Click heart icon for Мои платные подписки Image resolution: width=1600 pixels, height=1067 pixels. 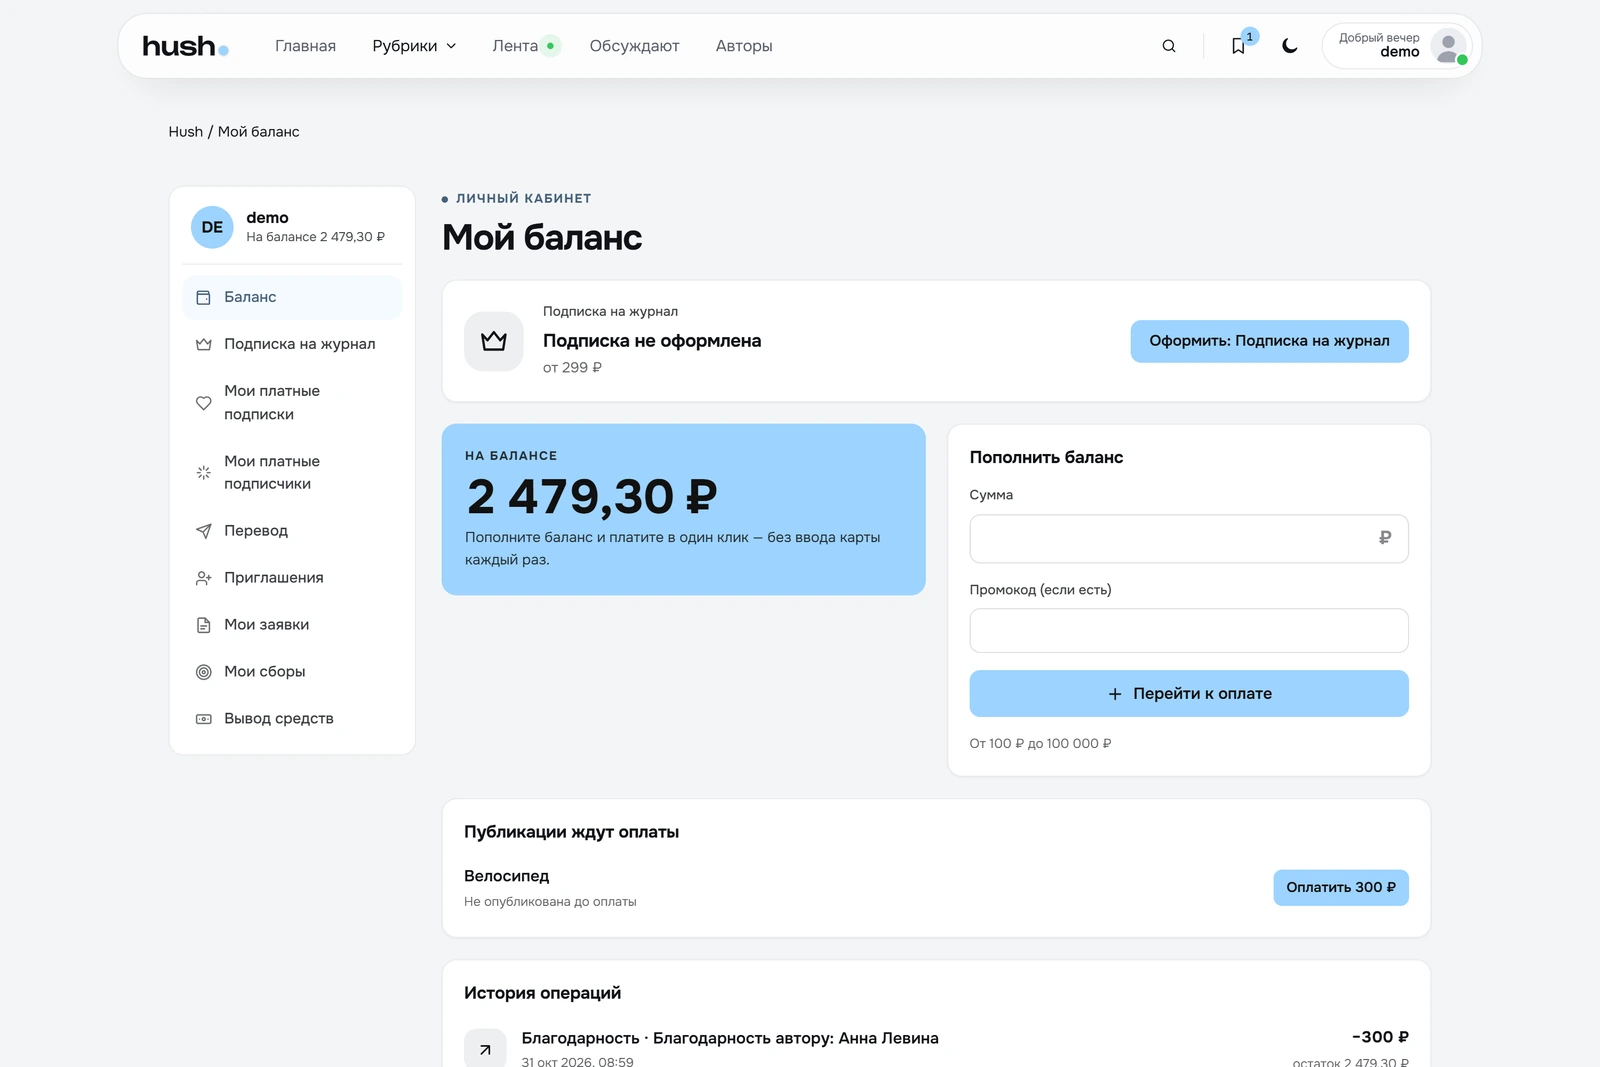(204, 403)
